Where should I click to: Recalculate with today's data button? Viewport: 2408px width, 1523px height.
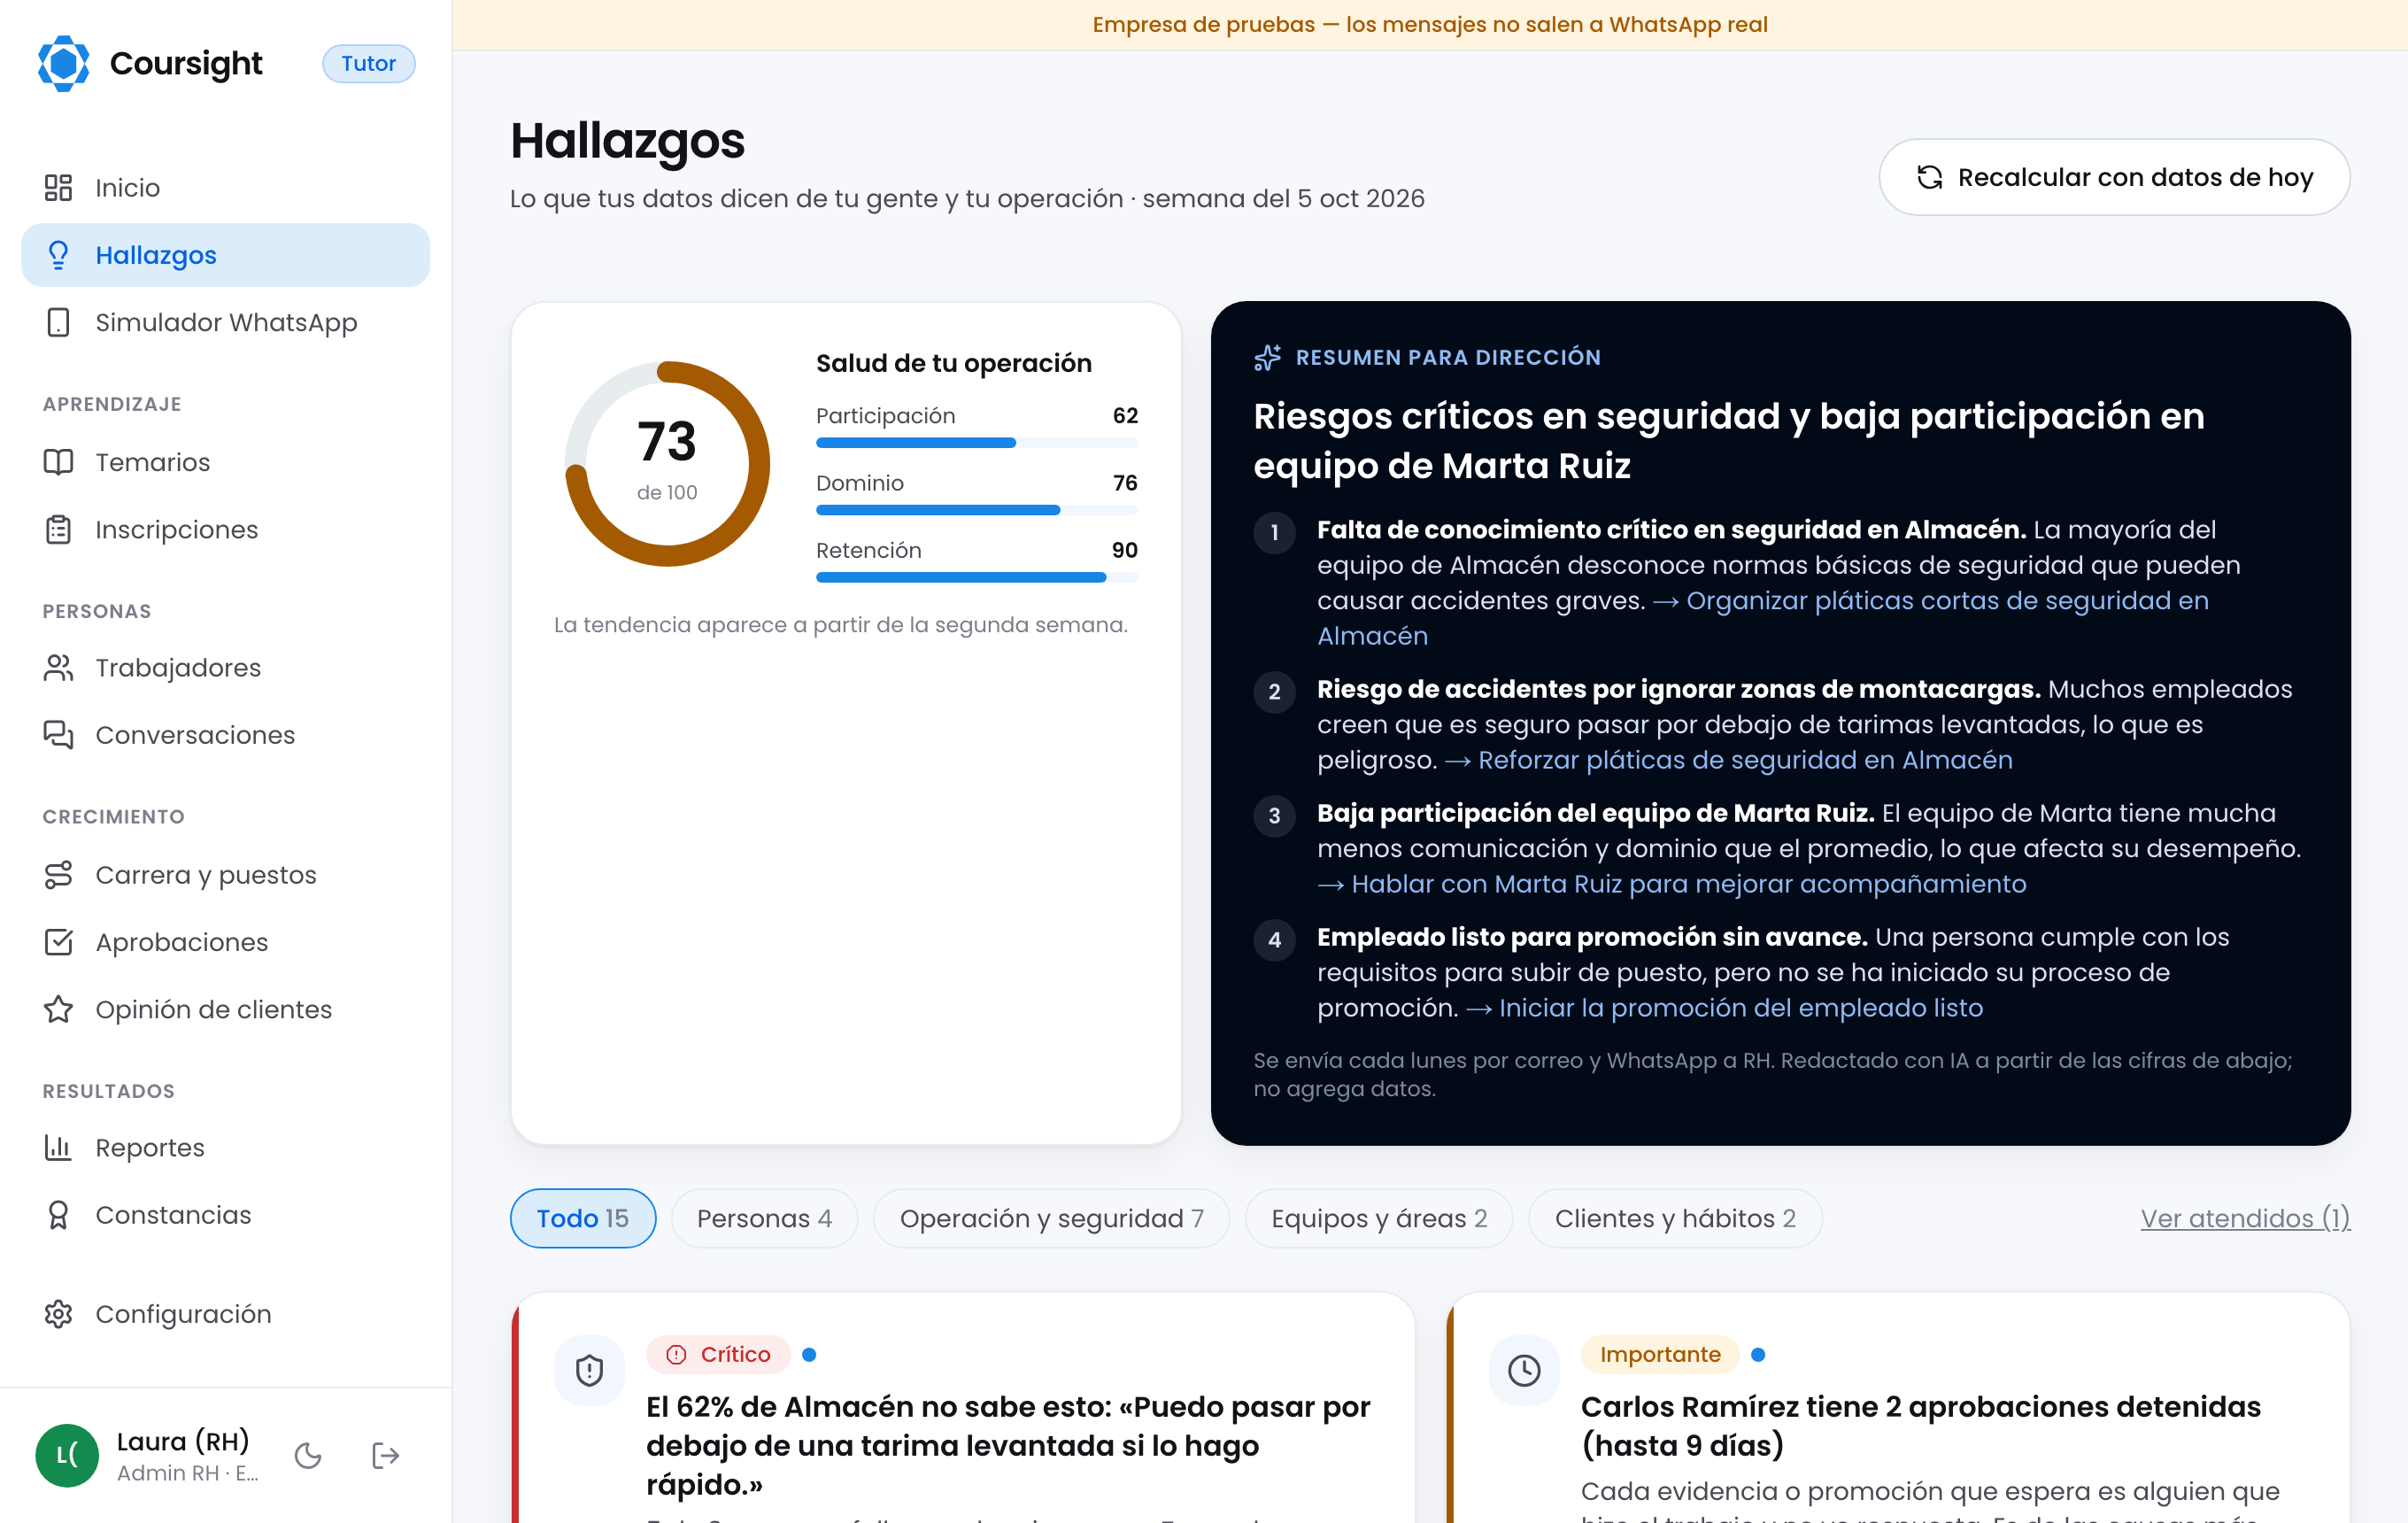click(x=2114, y=177)
